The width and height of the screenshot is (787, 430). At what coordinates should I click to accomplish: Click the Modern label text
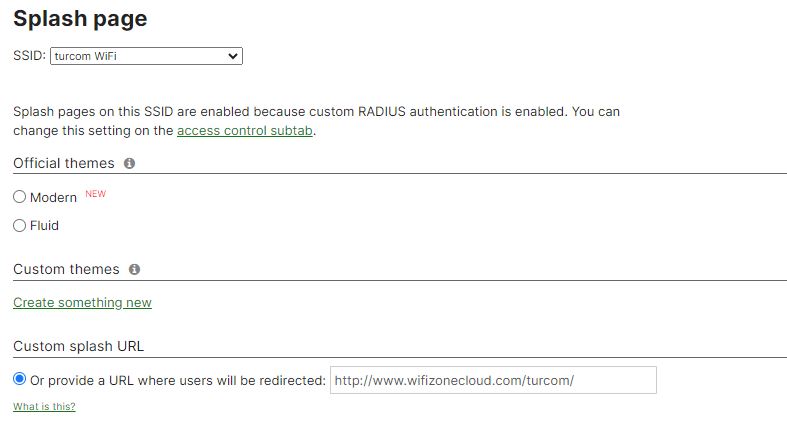[53, 198]
